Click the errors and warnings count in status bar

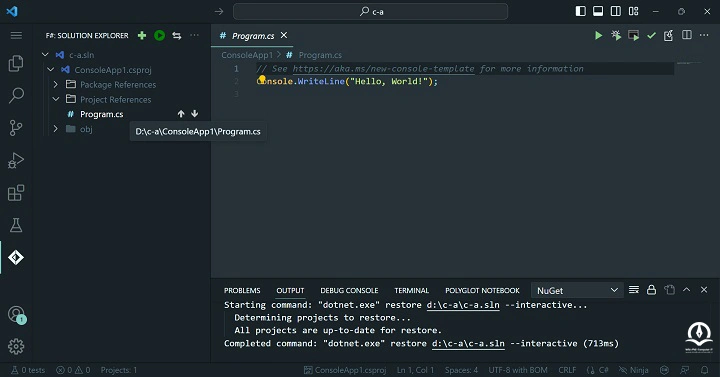pos(73,370)
